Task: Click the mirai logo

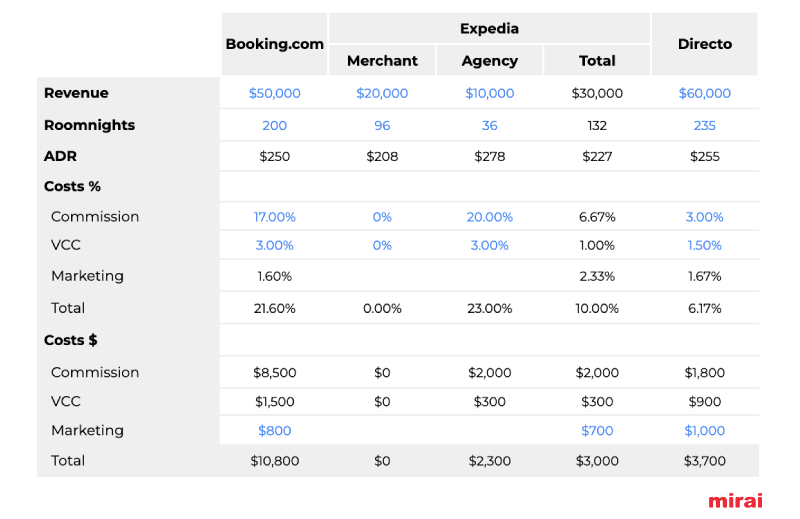Action: click(735, 501)
